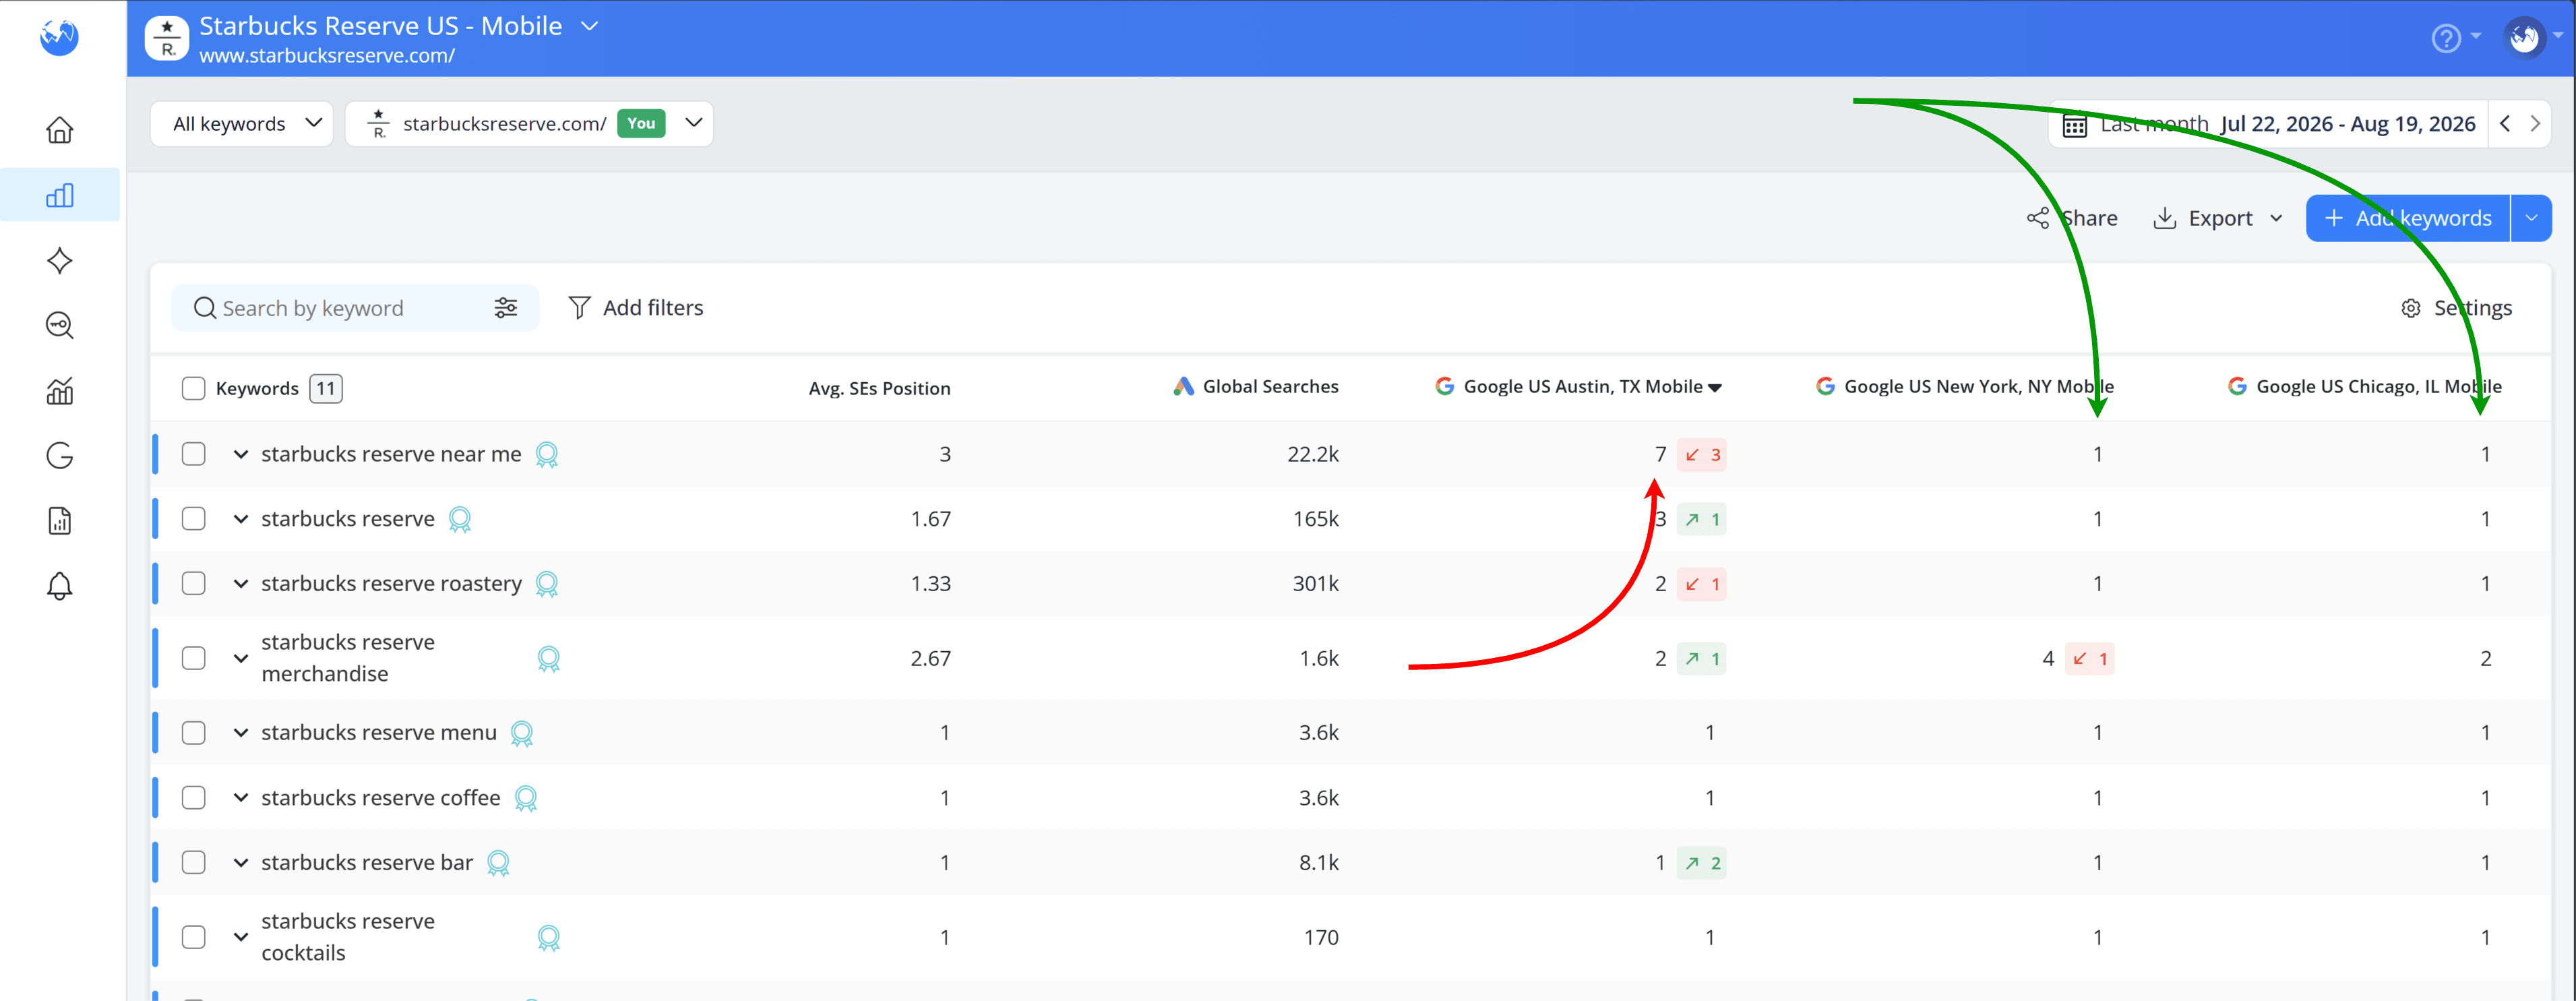Click ribbon badge next to starbucks reserve merchandise
This screenshot has height=1001, width=2576.
(x=549, y=659)
